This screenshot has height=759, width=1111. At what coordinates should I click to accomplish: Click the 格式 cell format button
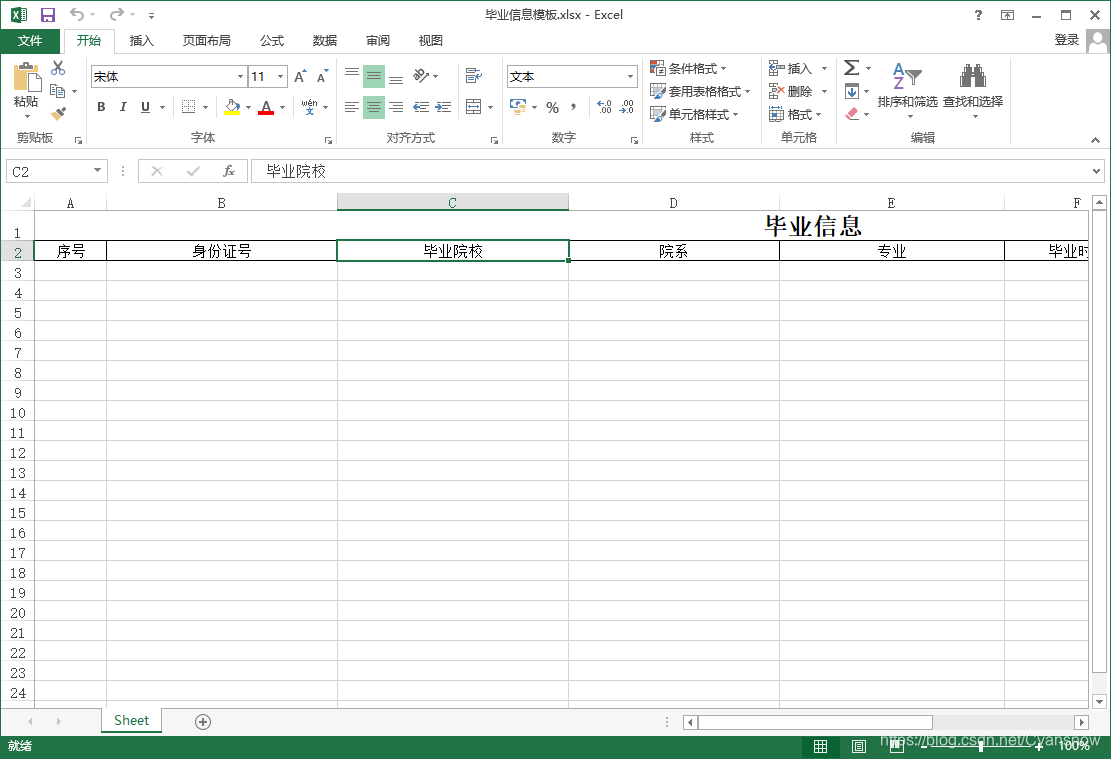pos(795,114)
